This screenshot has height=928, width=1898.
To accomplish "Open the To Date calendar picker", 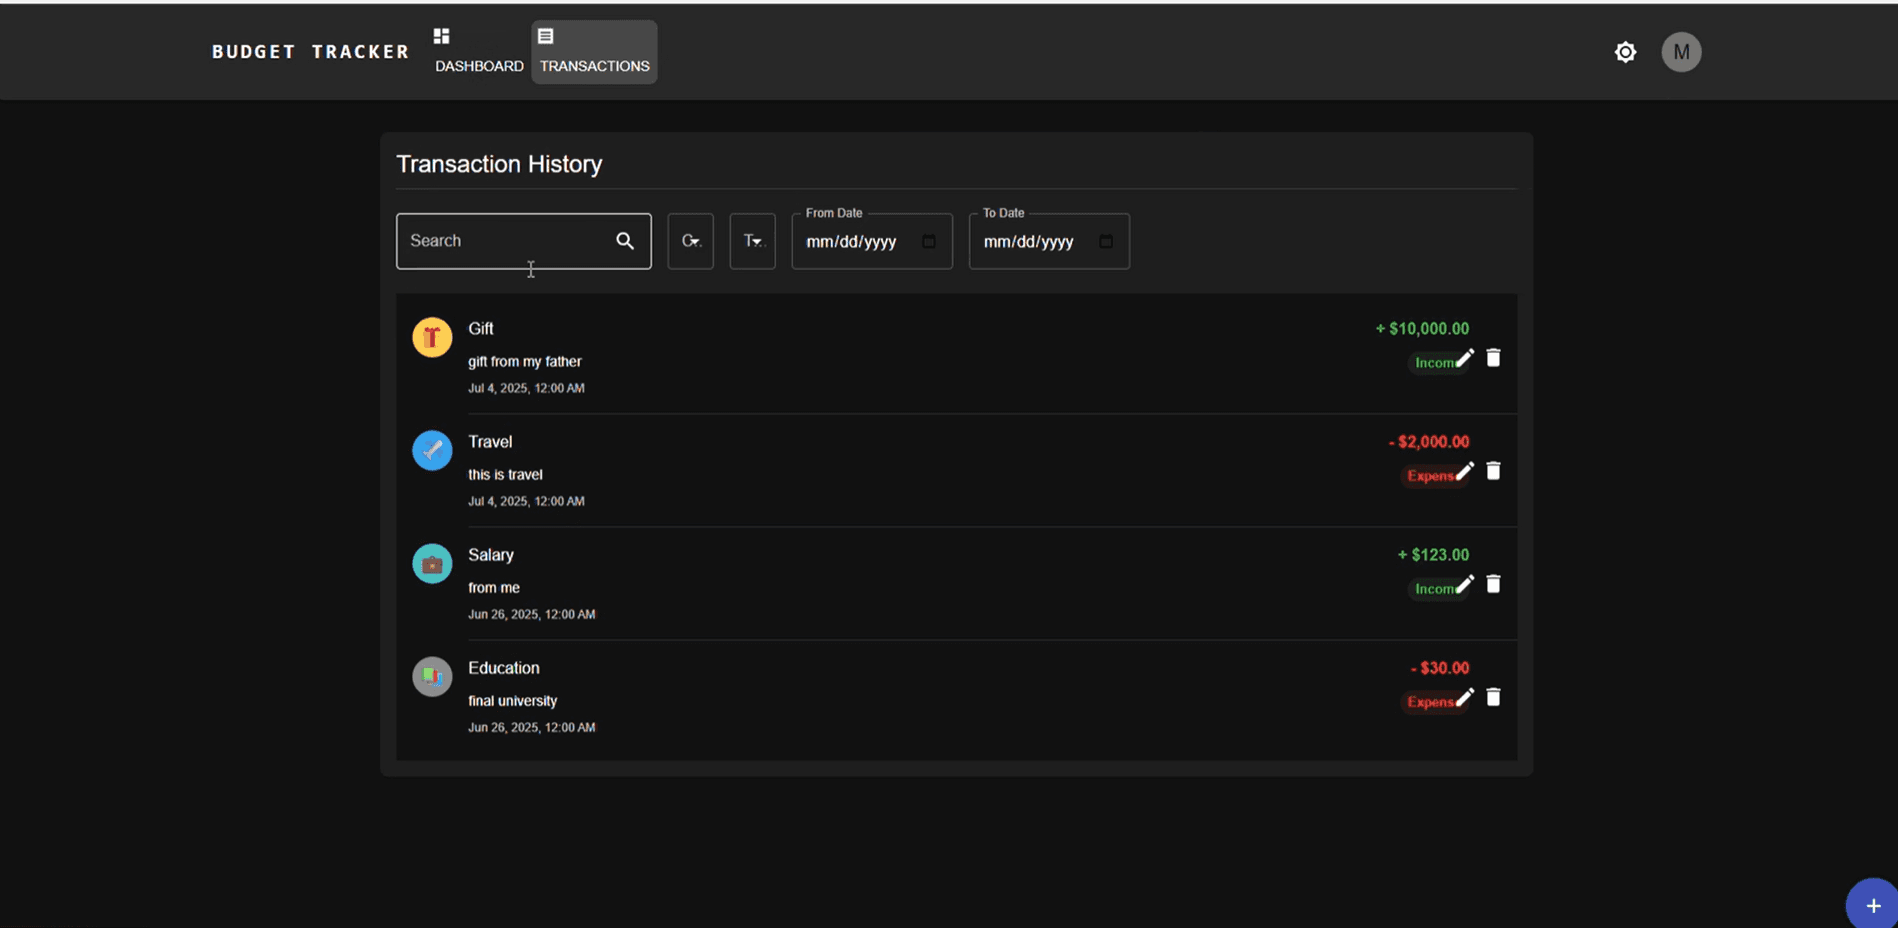I will tap(1106, 241).
